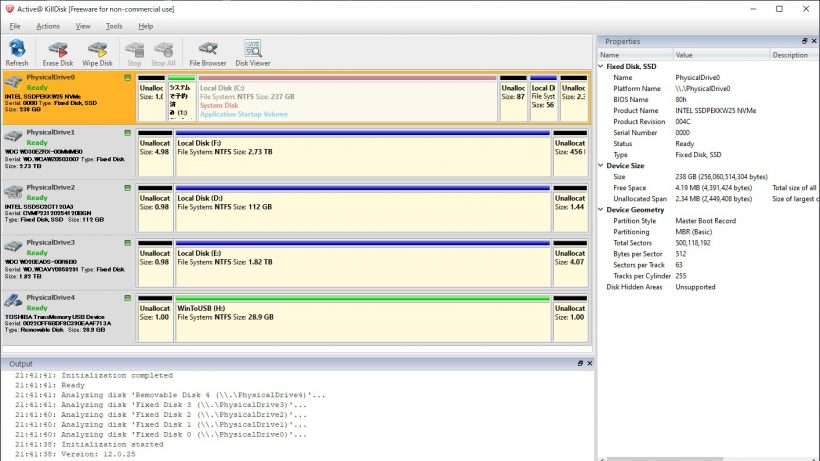Click the PhysicalDrive1 disk icon
The height and width of the screenshot is (461, 820).
(13, 136)
